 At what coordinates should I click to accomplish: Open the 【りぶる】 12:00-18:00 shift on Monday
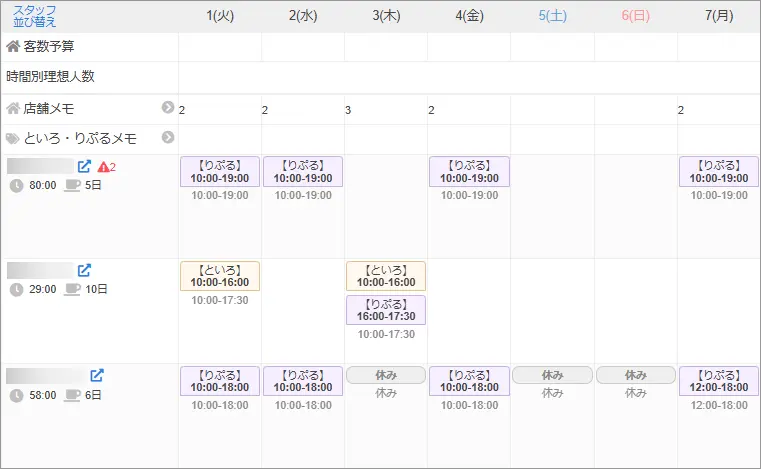click(x=718, y=381)
